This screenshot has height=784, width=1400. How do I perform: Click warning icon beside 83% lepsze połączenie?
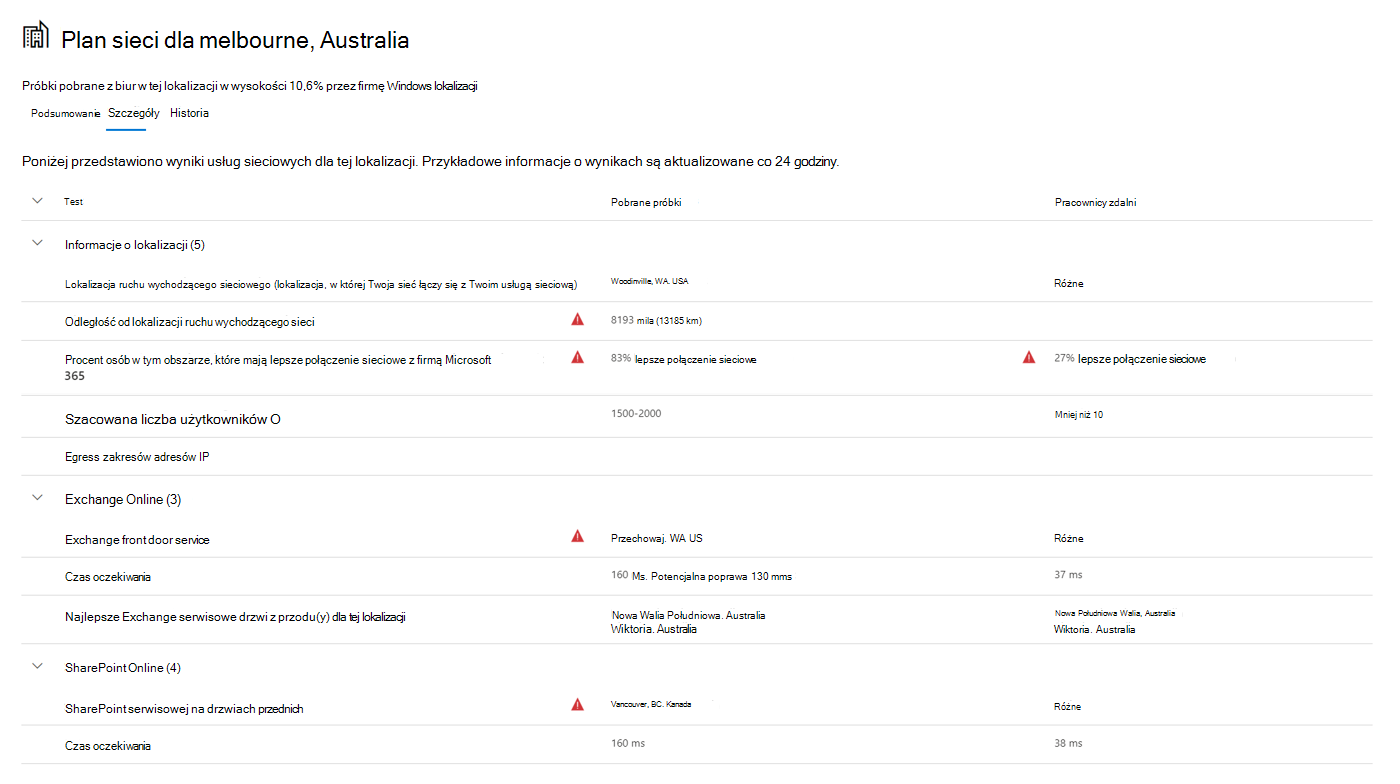point(577,356)
